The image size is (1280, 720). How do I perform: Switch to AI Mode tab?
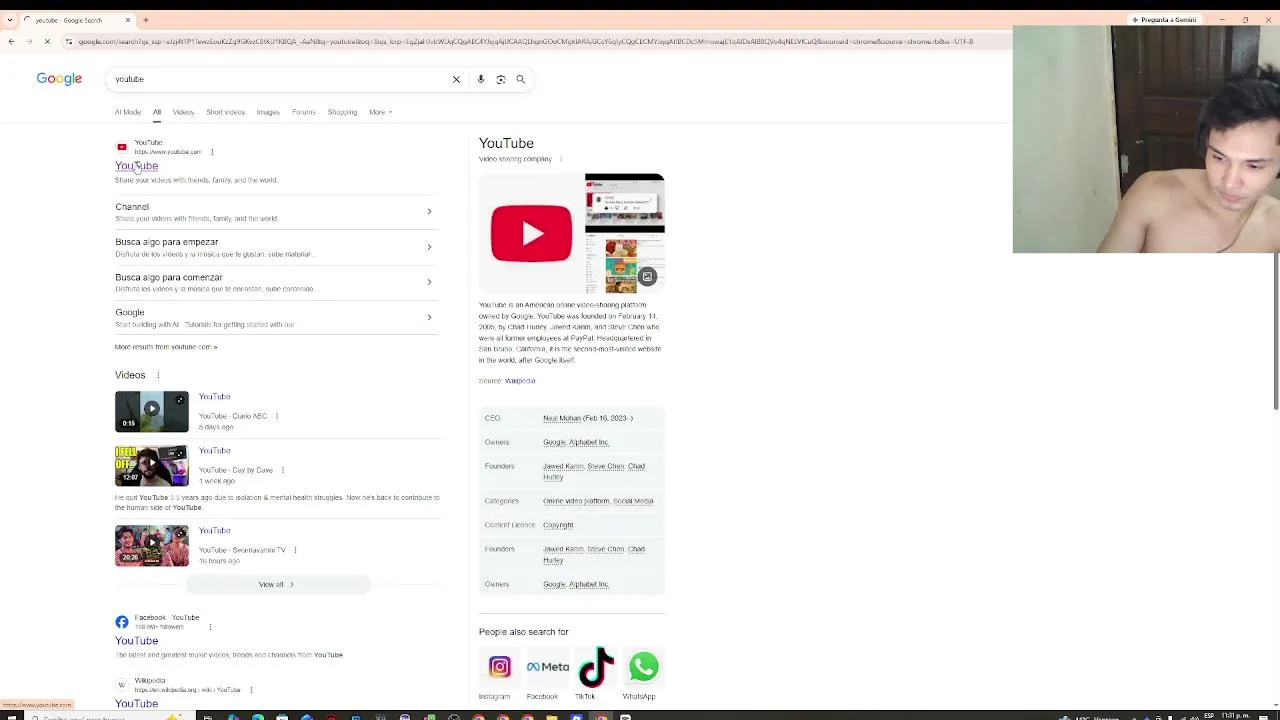pyautogui.click(x=128, y=112)
